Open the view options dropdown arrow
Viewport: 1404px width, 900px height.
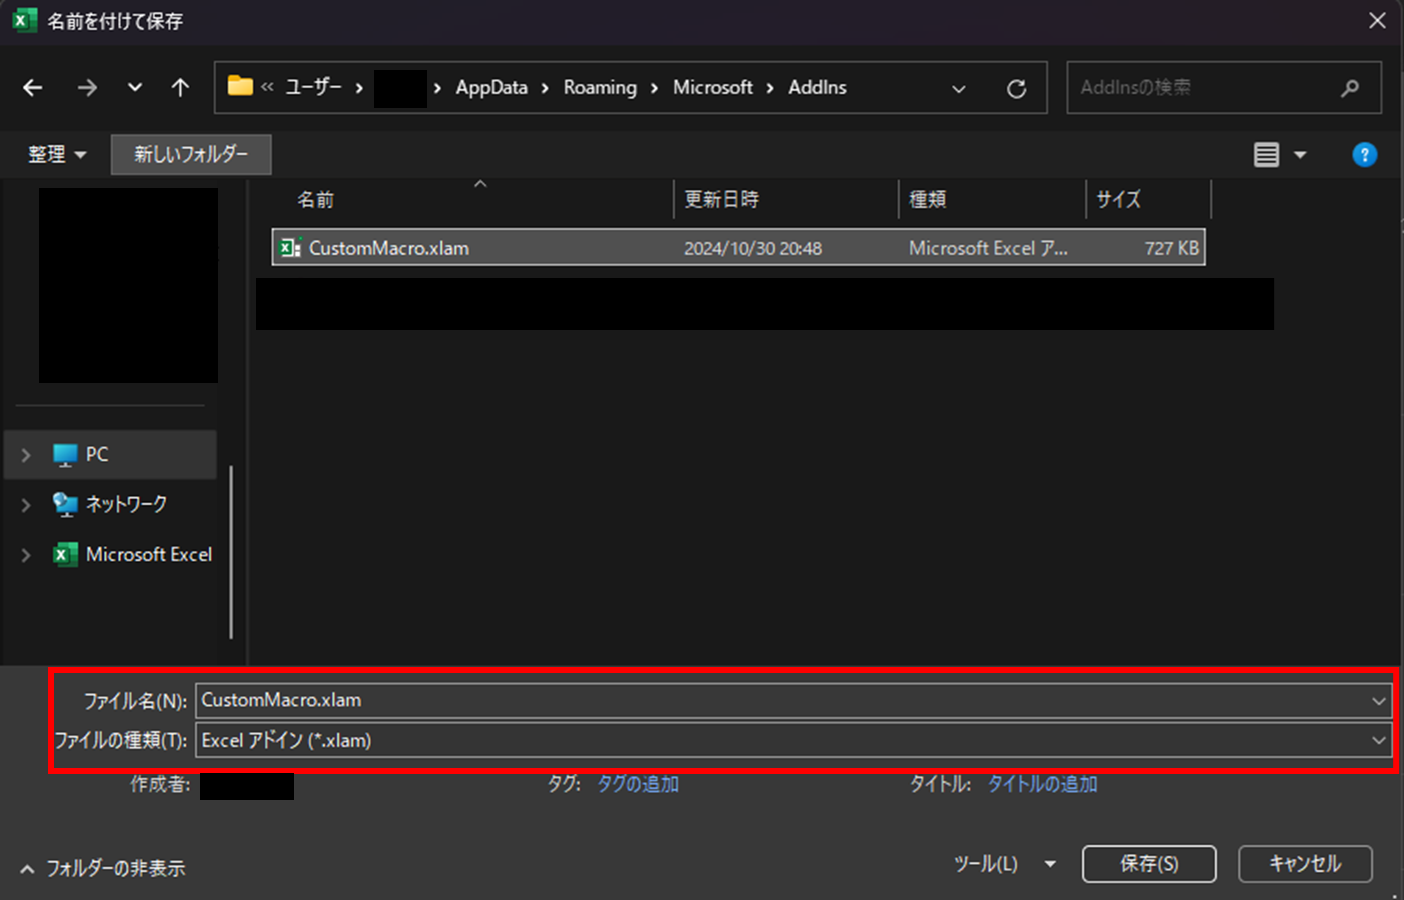click(x=1300, y=155)
